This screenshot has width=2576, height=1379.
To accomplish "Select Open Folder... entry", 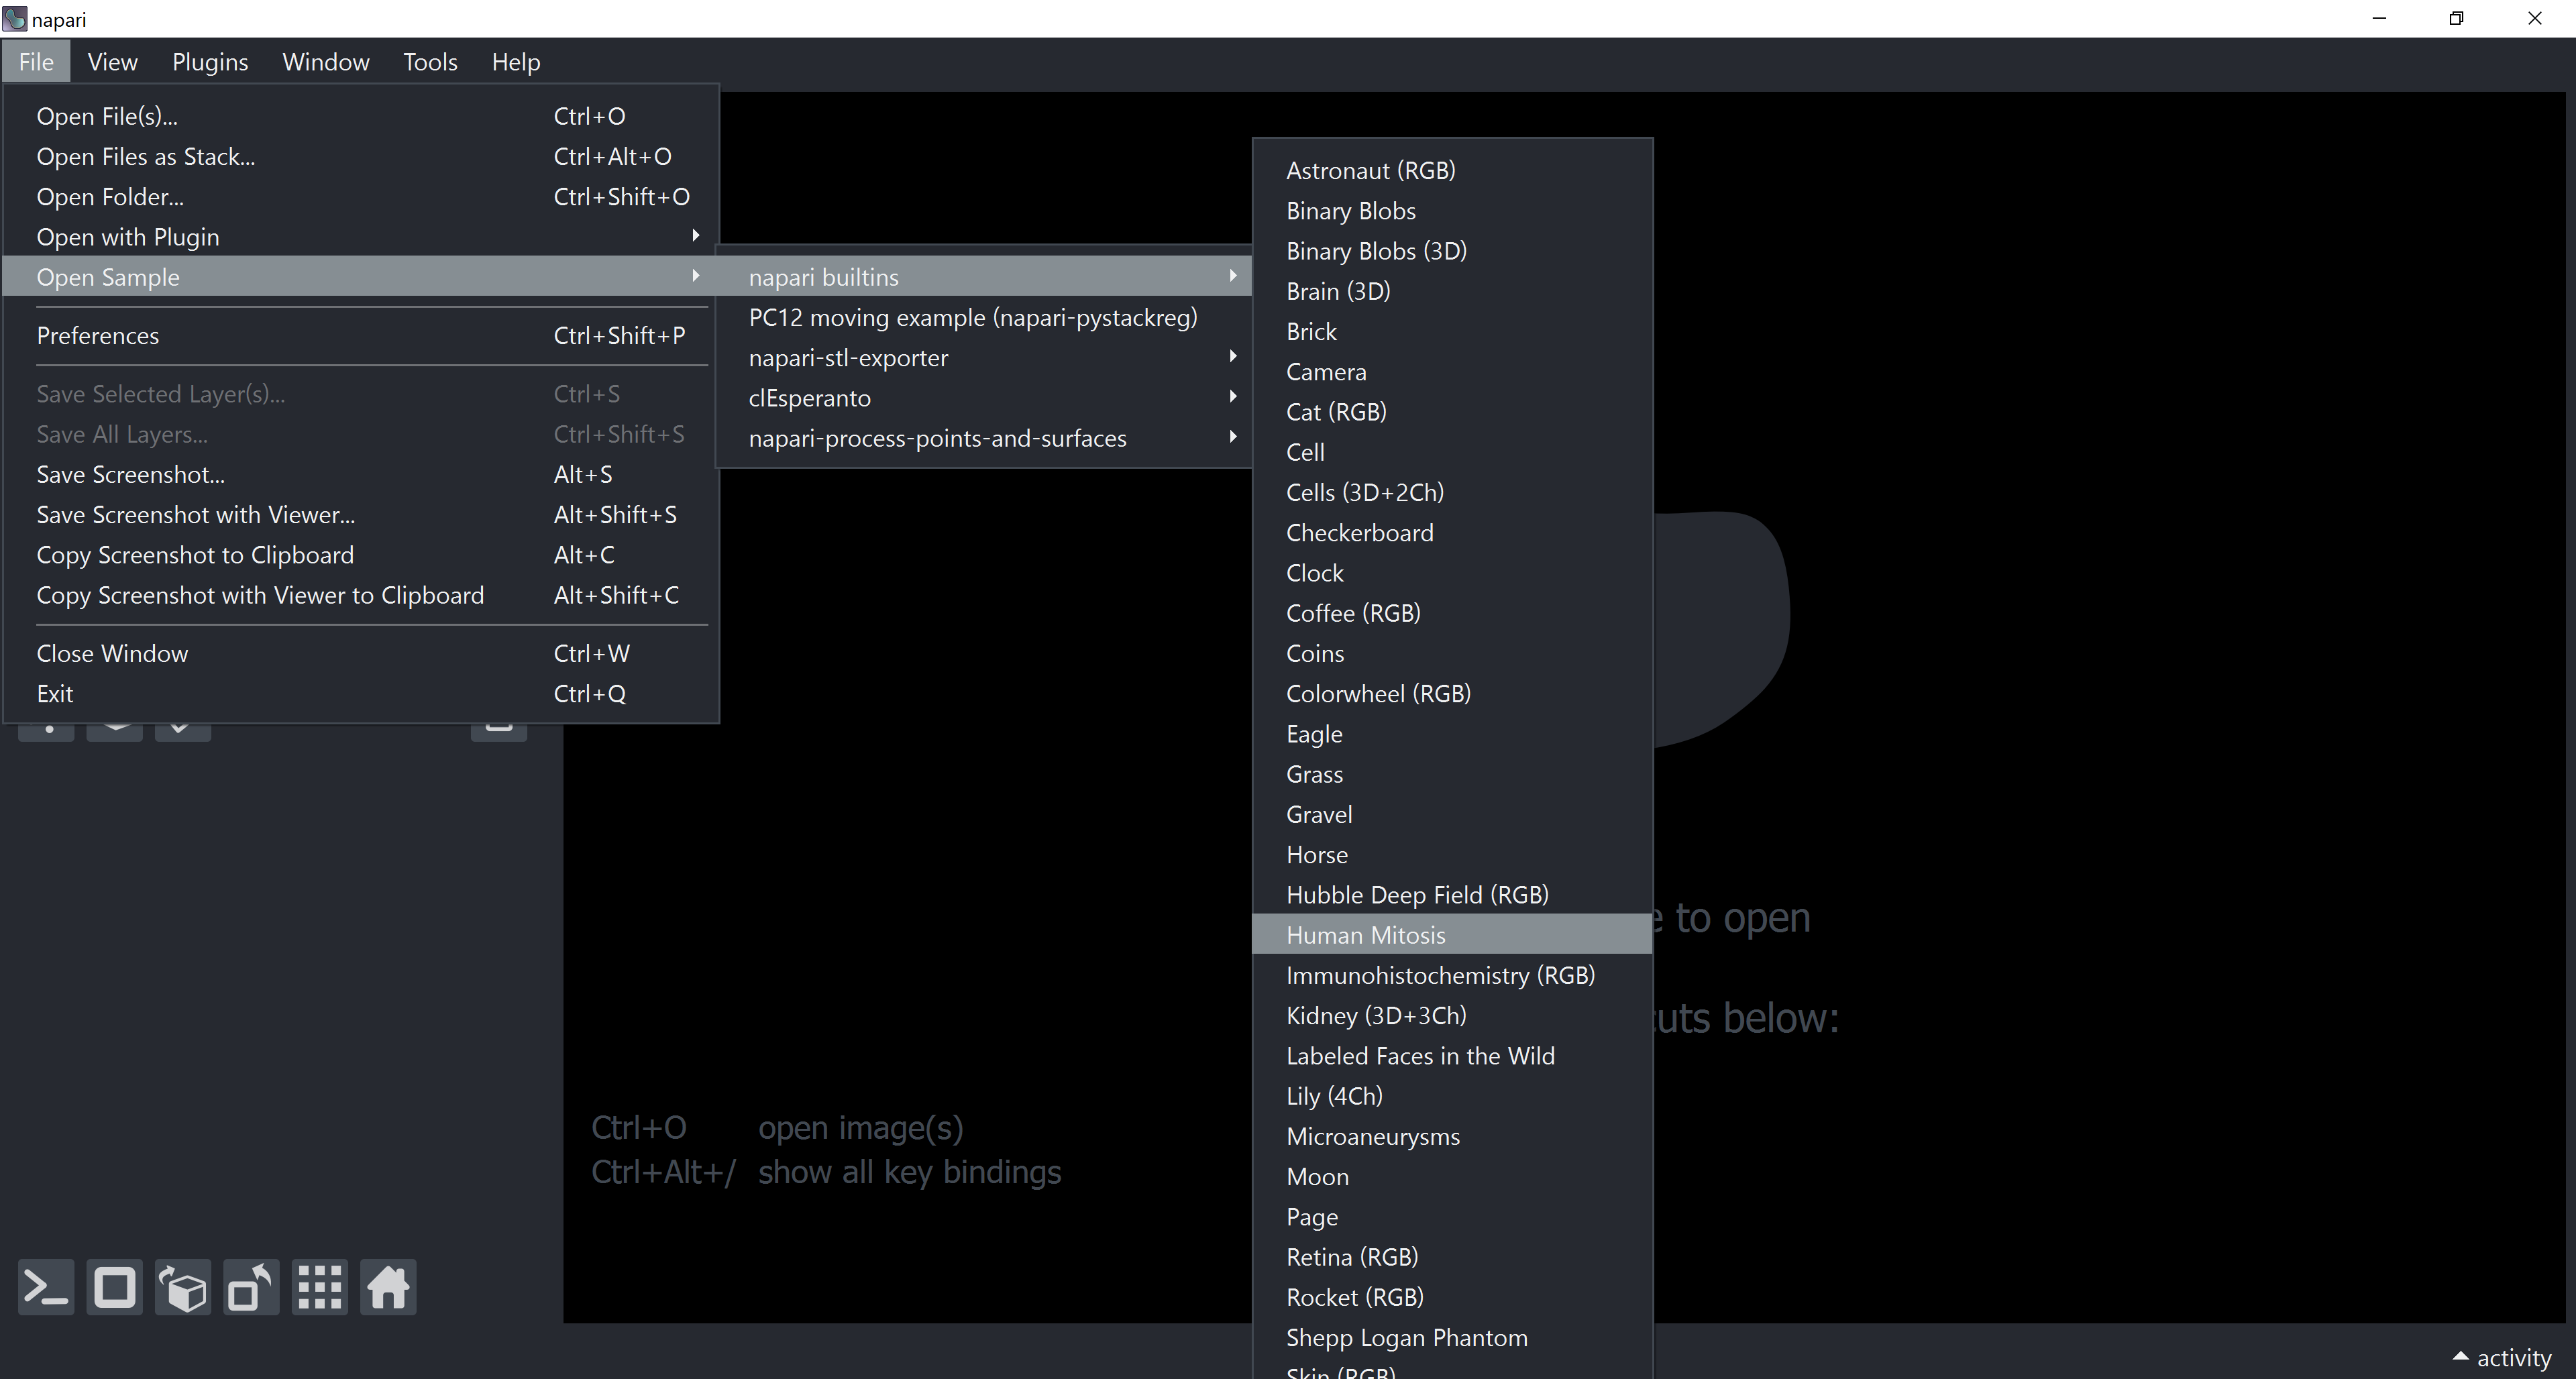I will tap(361, 197).
